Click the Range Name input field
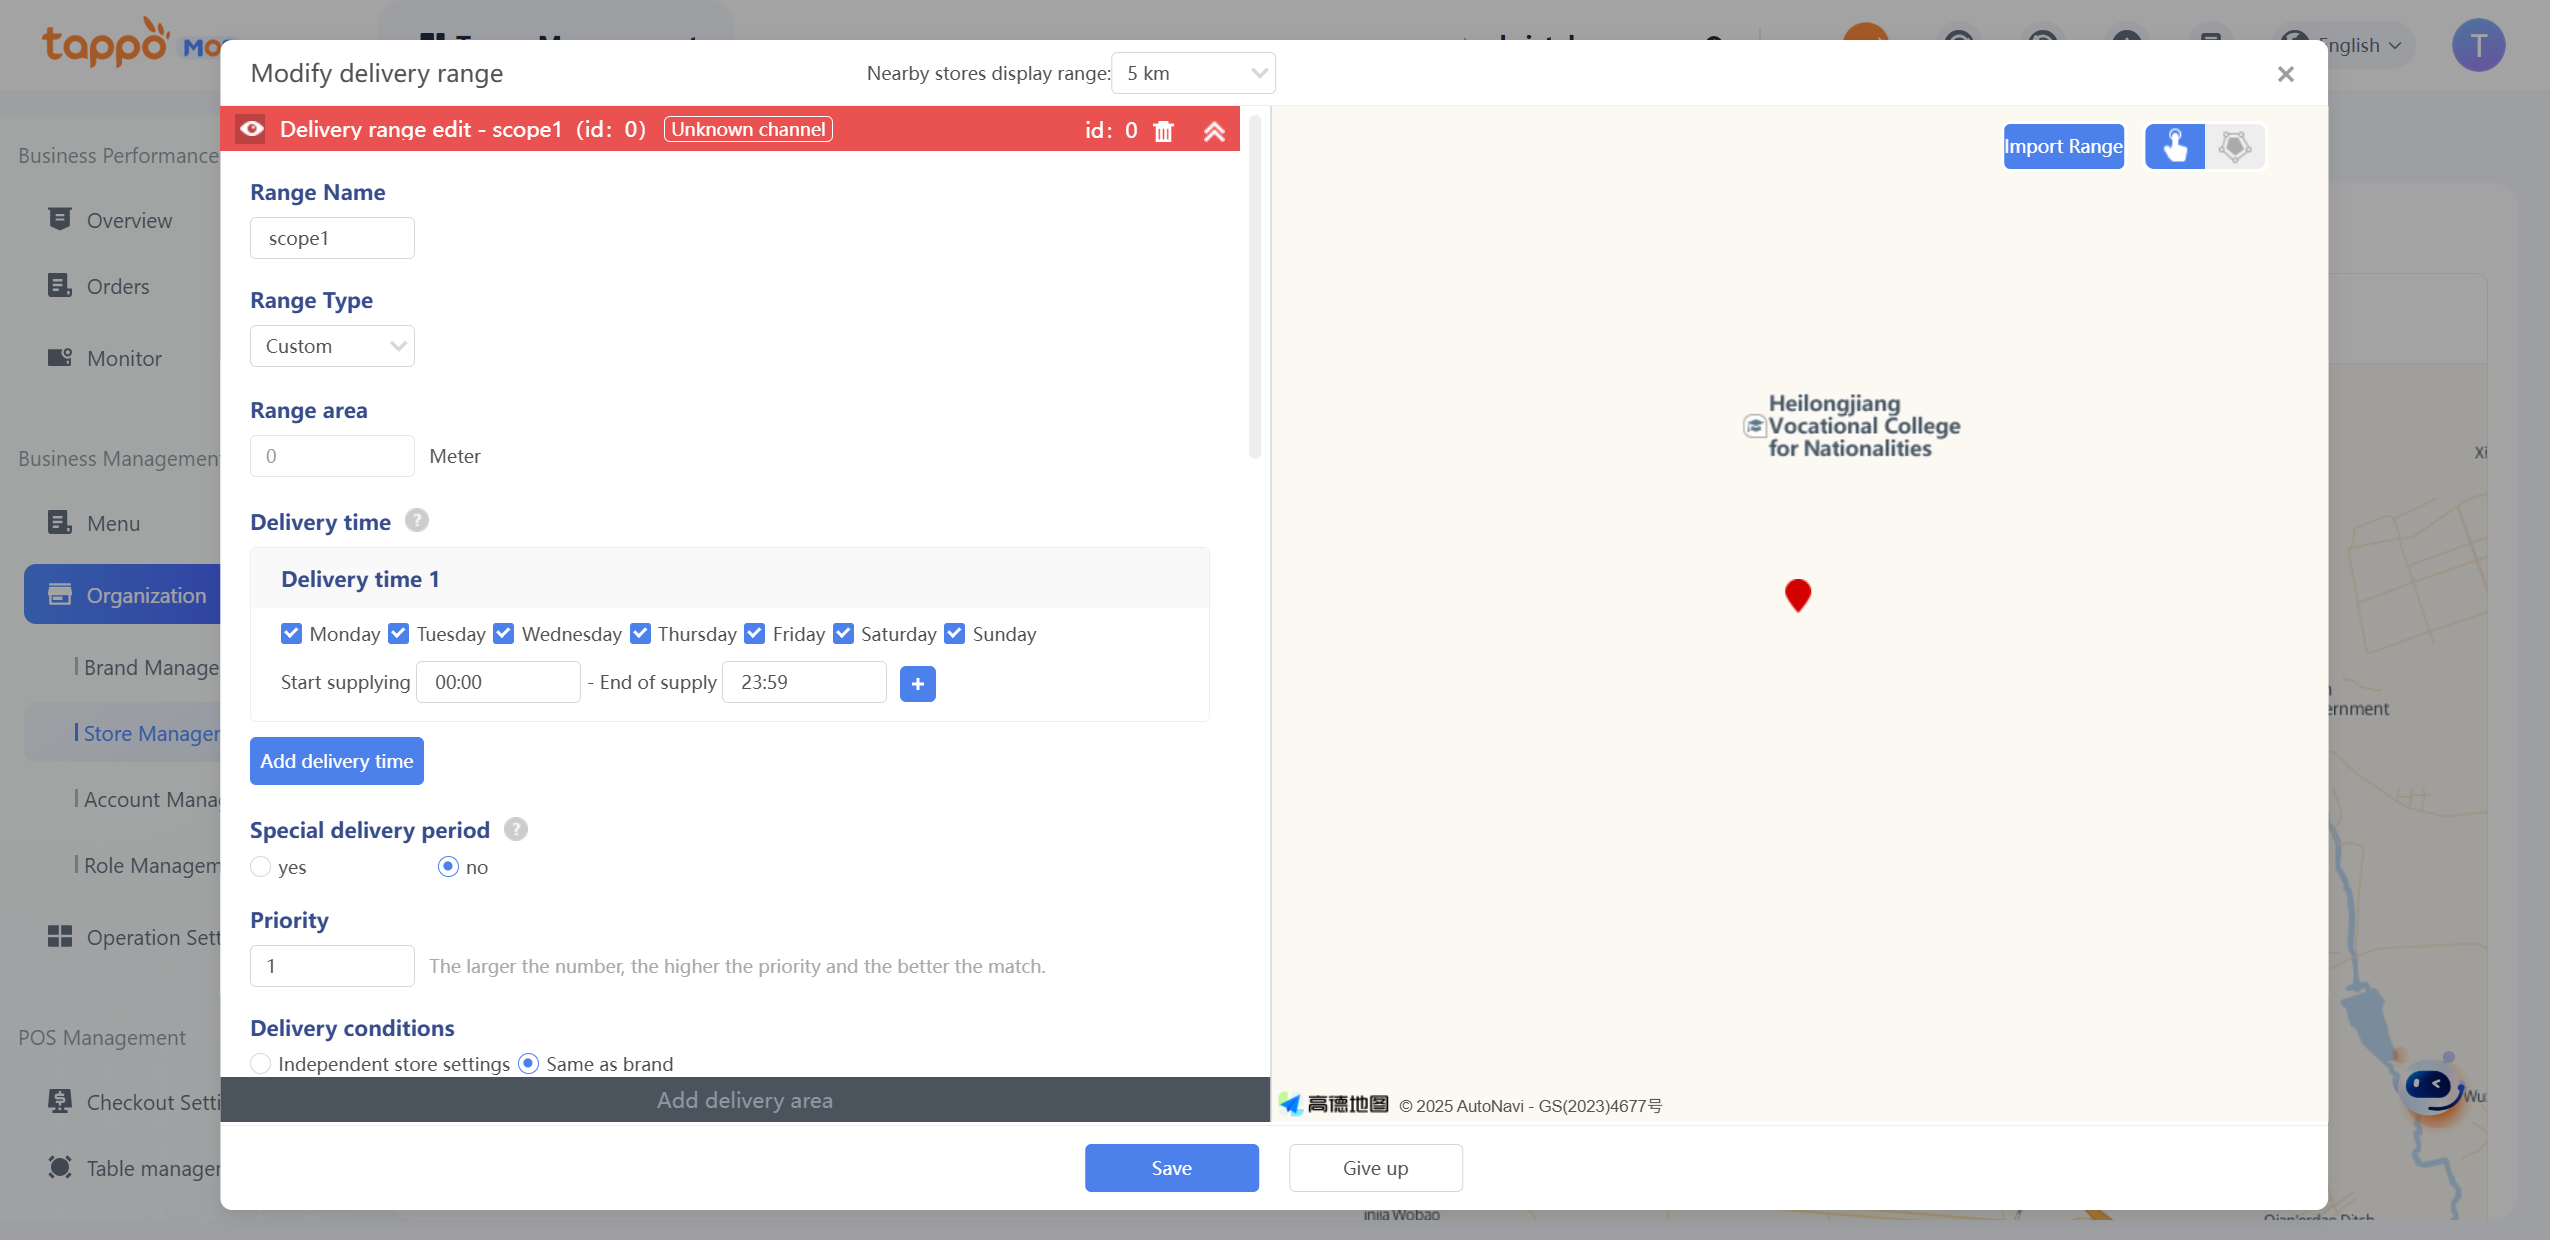Viewport: 2550px width, 1240px height. pos(332,239)
